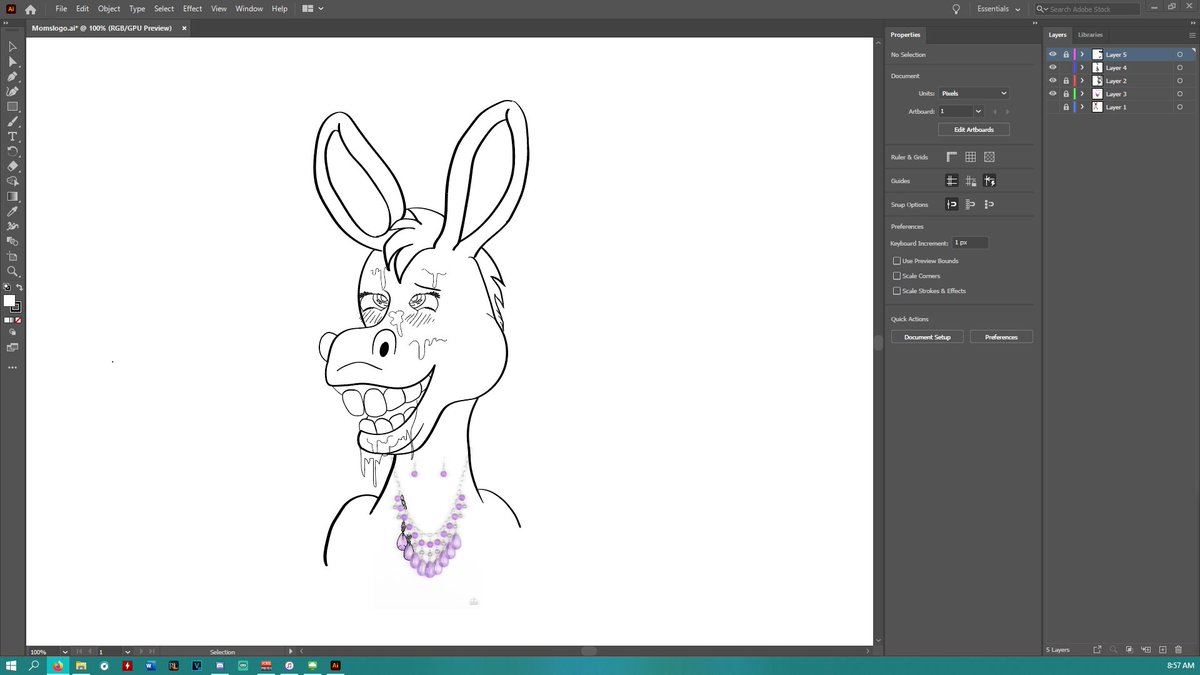Select the Eyedropper tool
1200x675 pixels.
(x=13, y=211)
